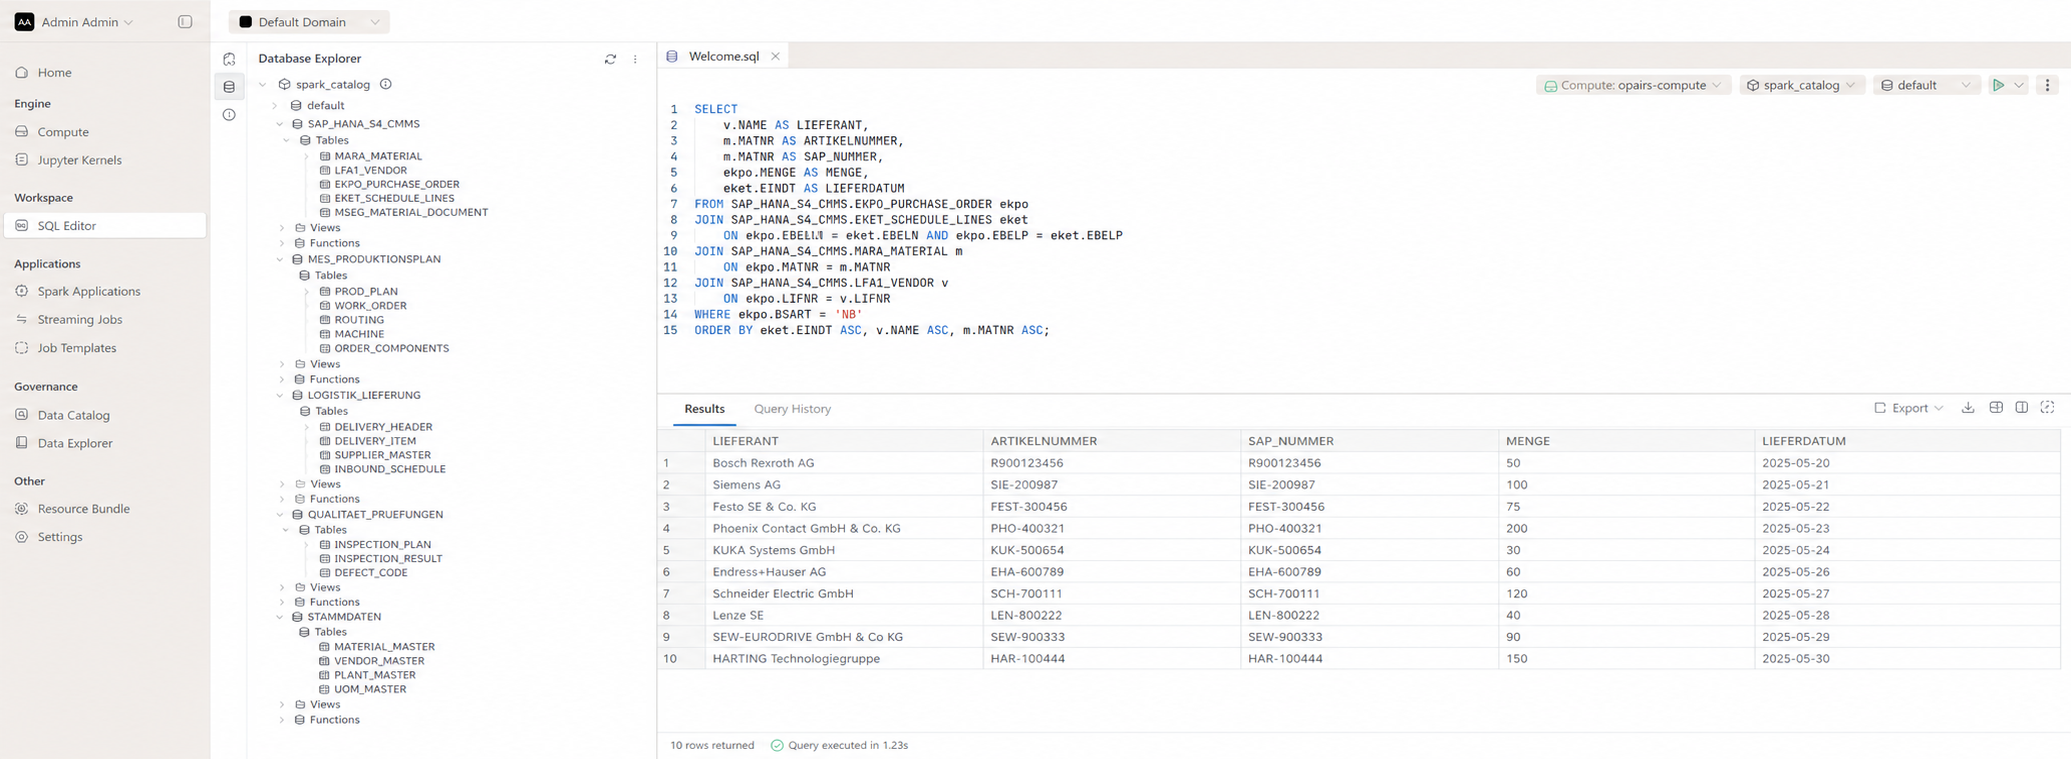Open run options dropdown arrow
The image size is (2071, 759).
click(2019, 85)
